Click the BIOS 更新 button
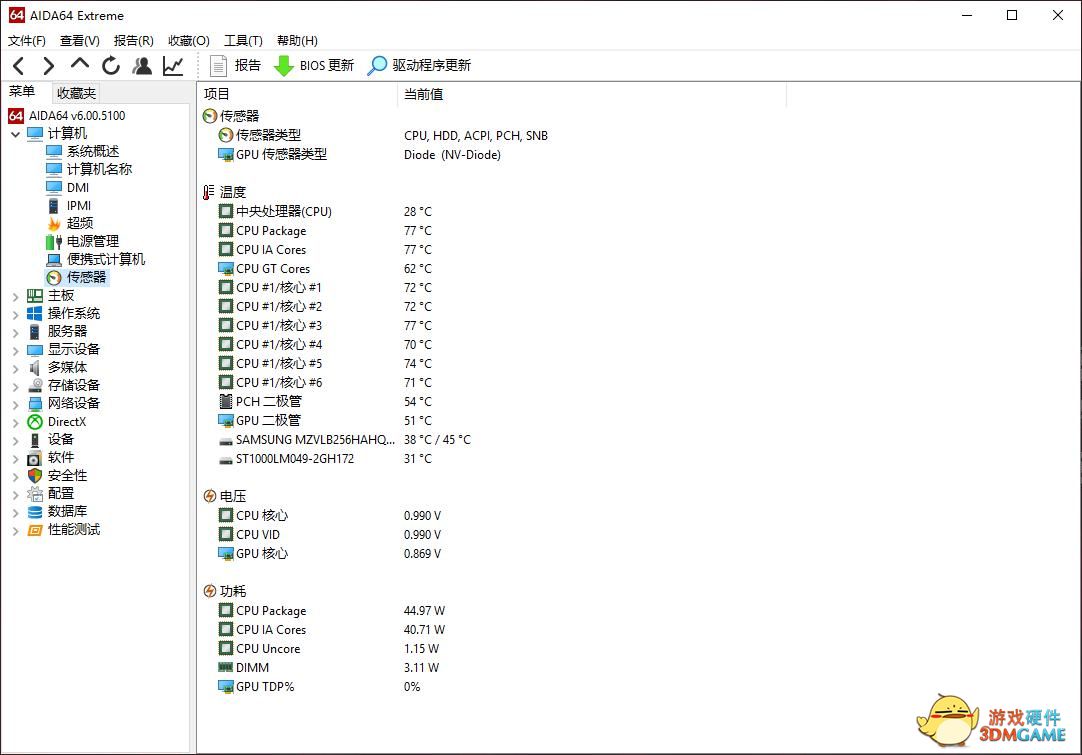The image size is (1082, 755). [x=314, y=66]
